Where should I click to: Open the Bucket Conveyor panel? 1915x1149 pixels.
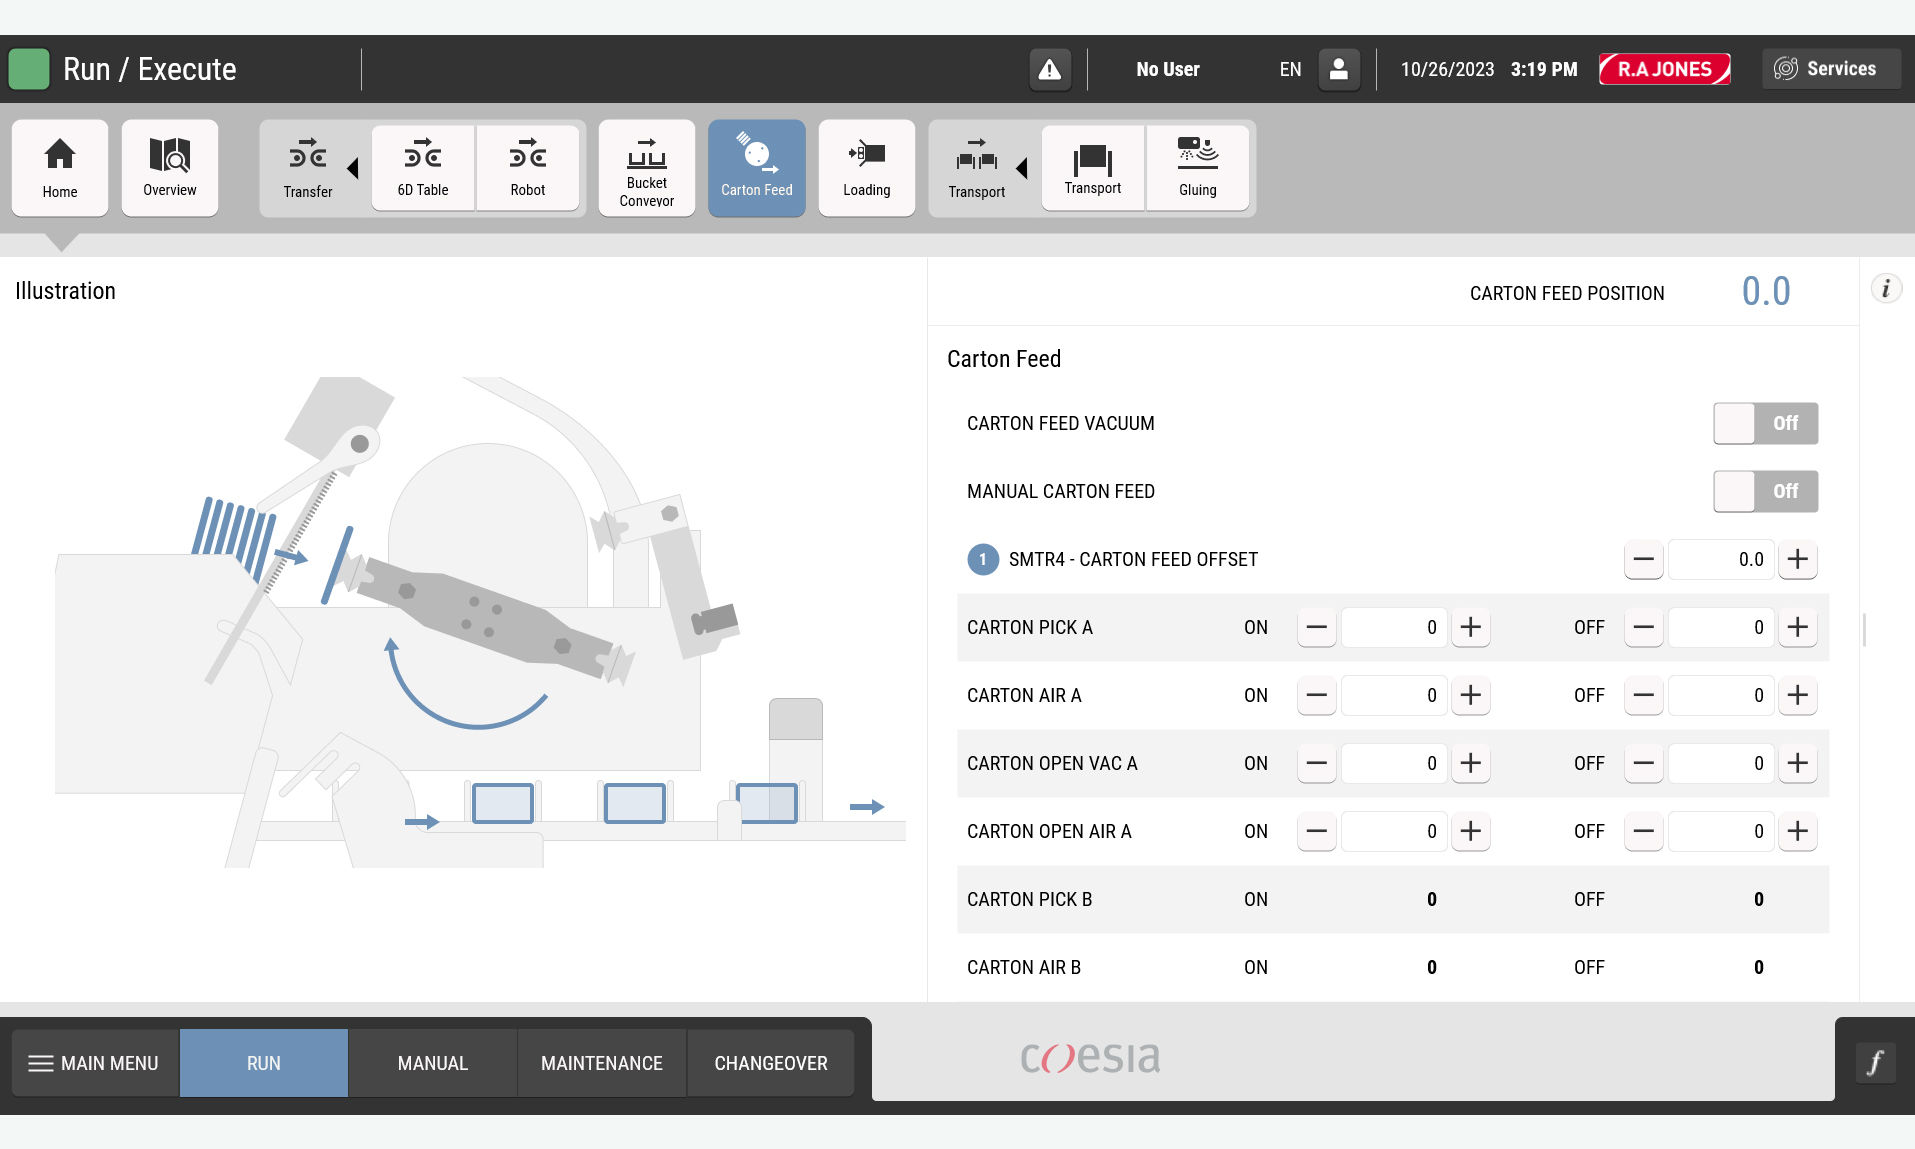[x=646, y=168]
